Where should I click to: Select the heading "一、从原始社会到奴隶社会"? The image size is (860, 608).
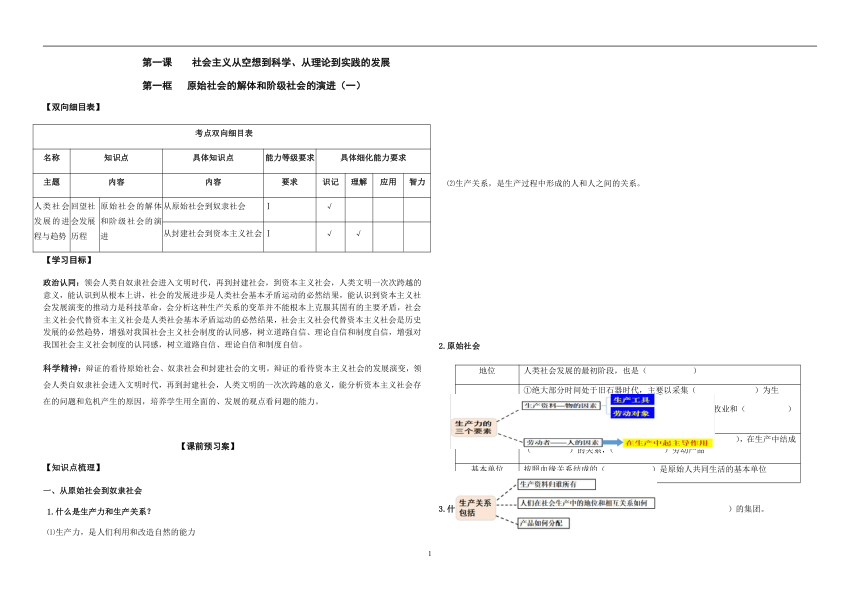click(x=93, y=491)
